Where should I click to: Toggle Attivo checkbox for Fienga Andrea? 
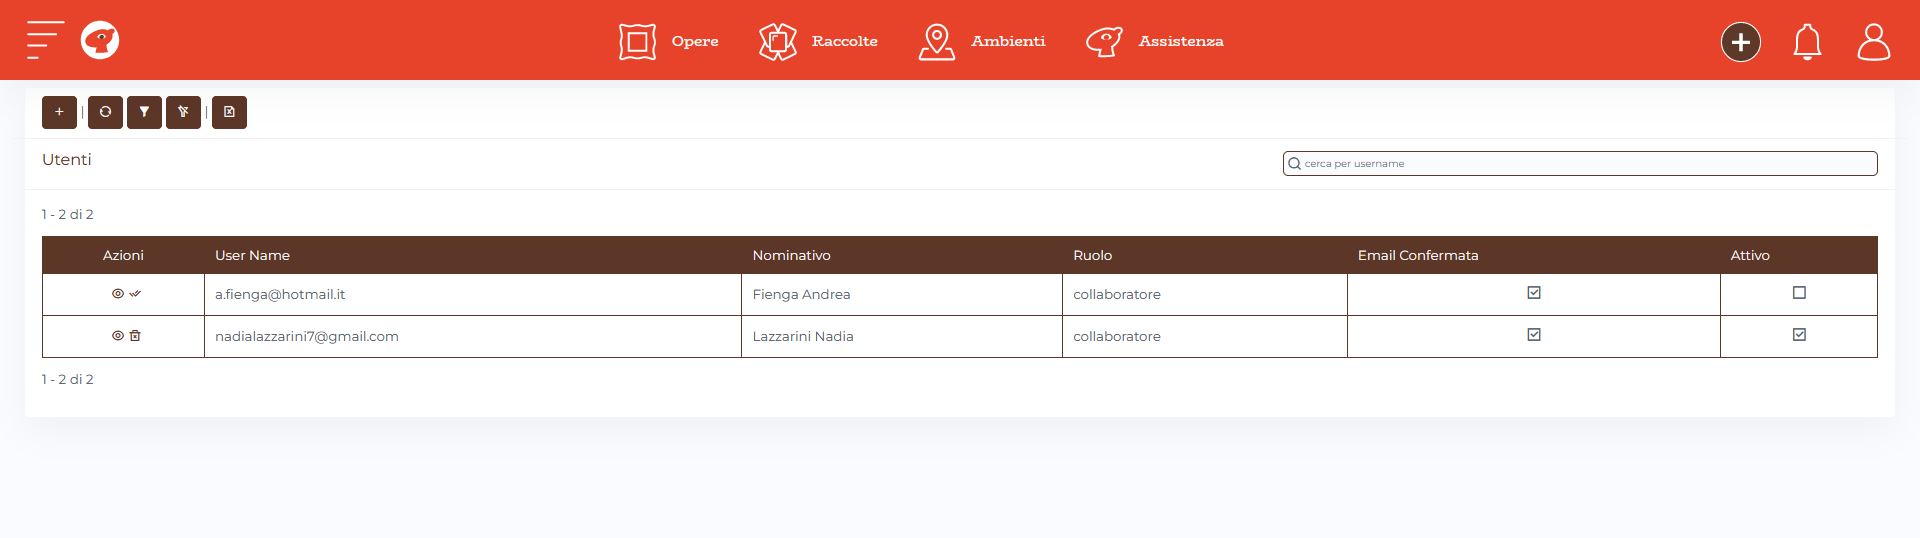point(1799,293)
